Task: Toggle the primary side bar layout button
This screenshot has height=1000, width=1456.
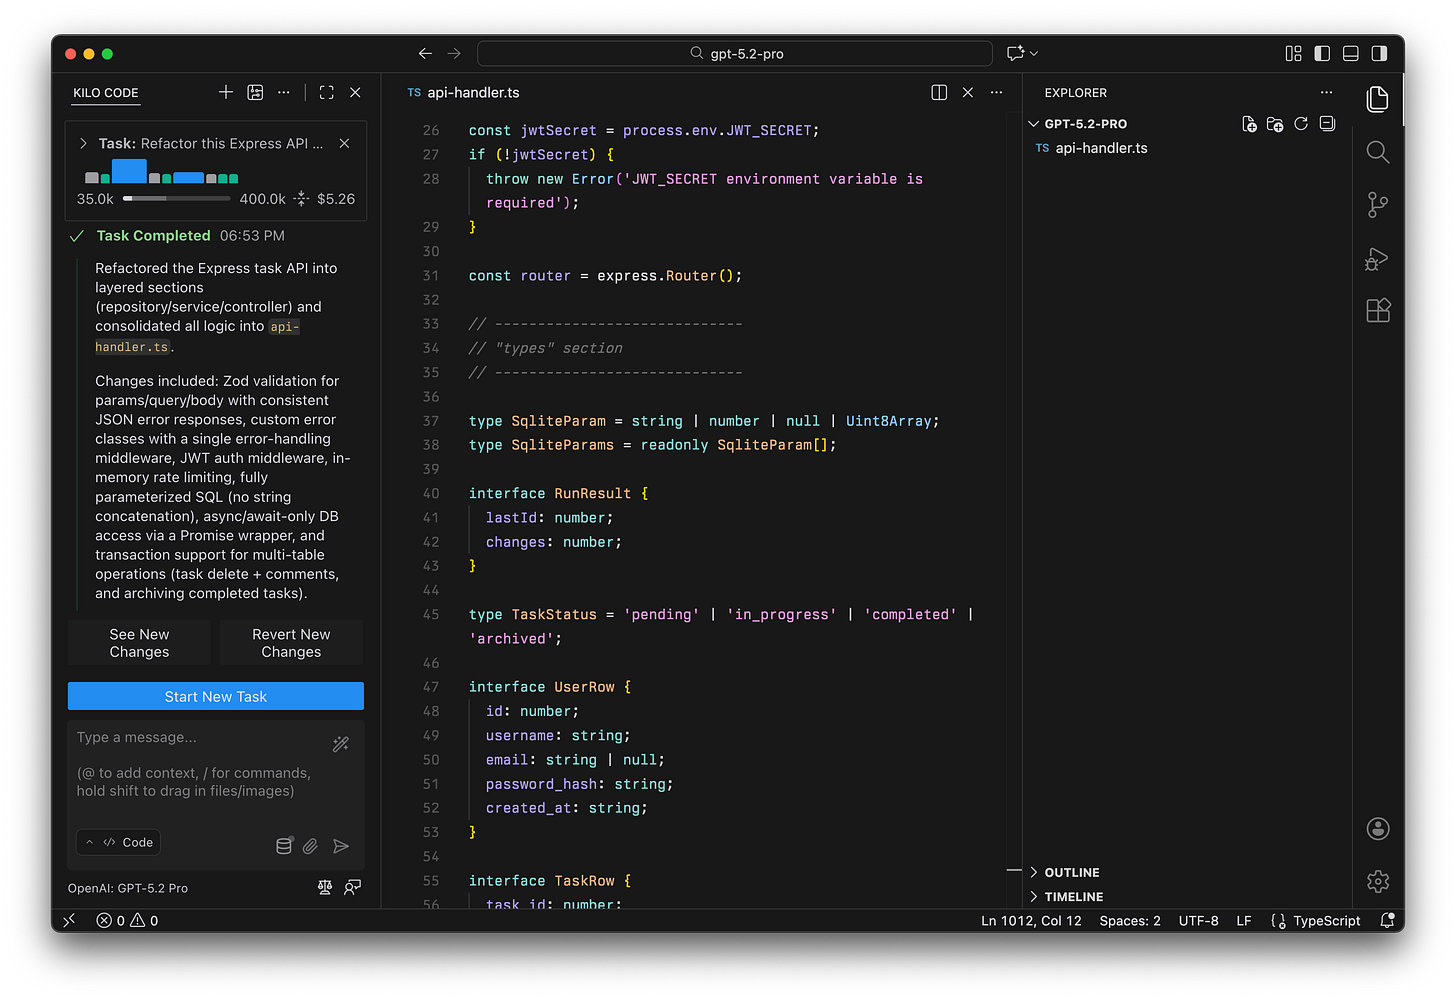Action: click(x=1322, y=53)
